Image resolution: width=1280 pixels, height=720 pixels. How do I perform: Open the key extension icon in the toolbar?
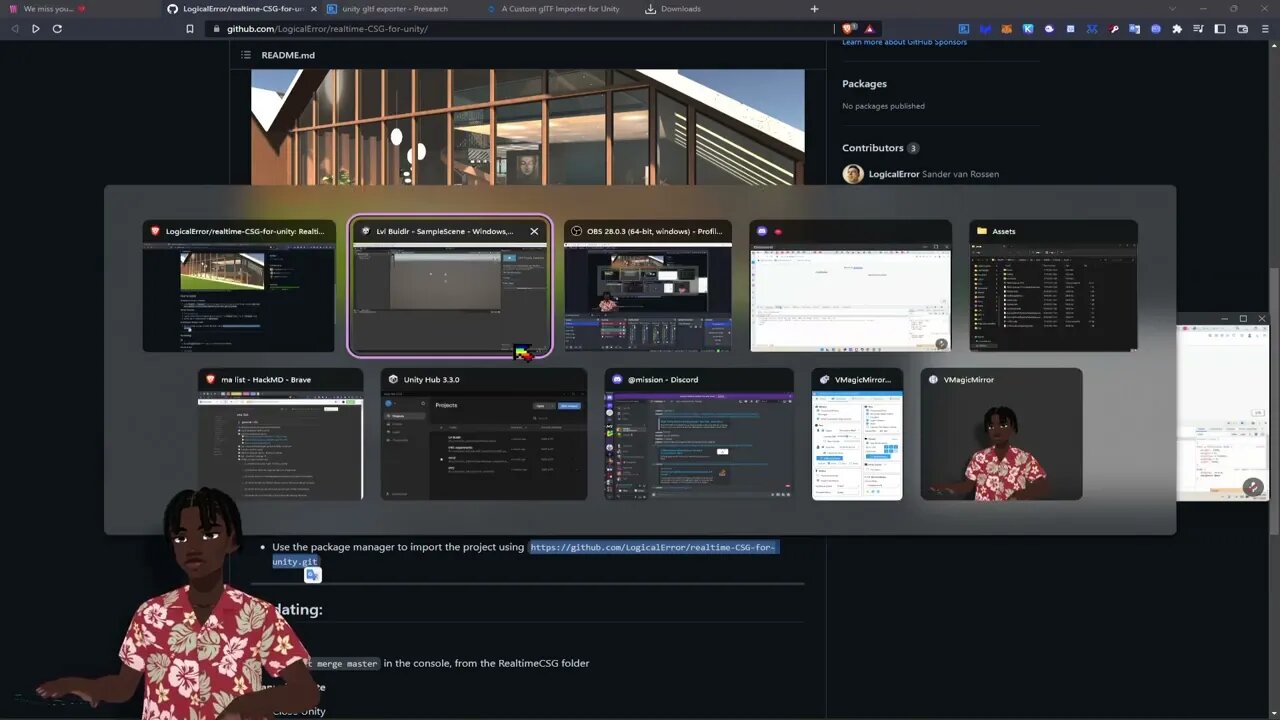tap(1113, 29)
